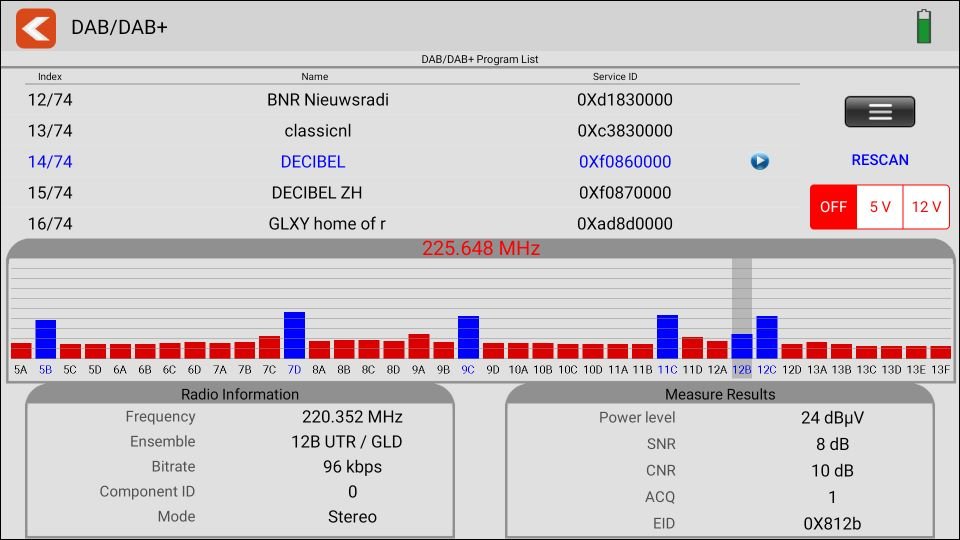Set antenna power to 5 V

click(880, 207)
